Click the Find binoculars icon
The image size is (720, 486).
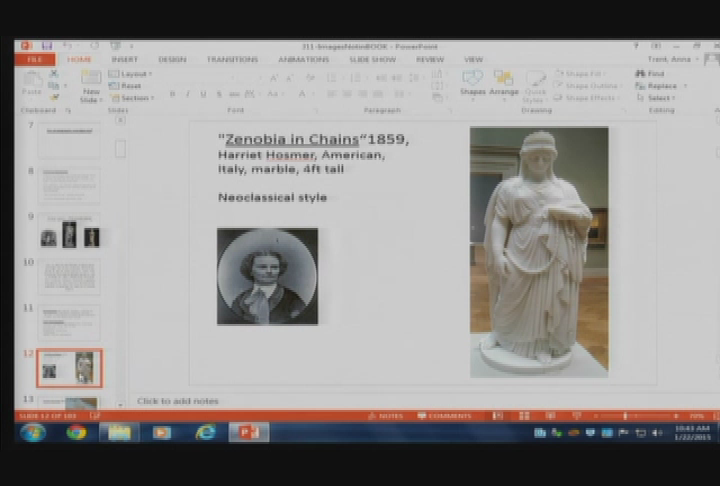(x=640, y=73)
